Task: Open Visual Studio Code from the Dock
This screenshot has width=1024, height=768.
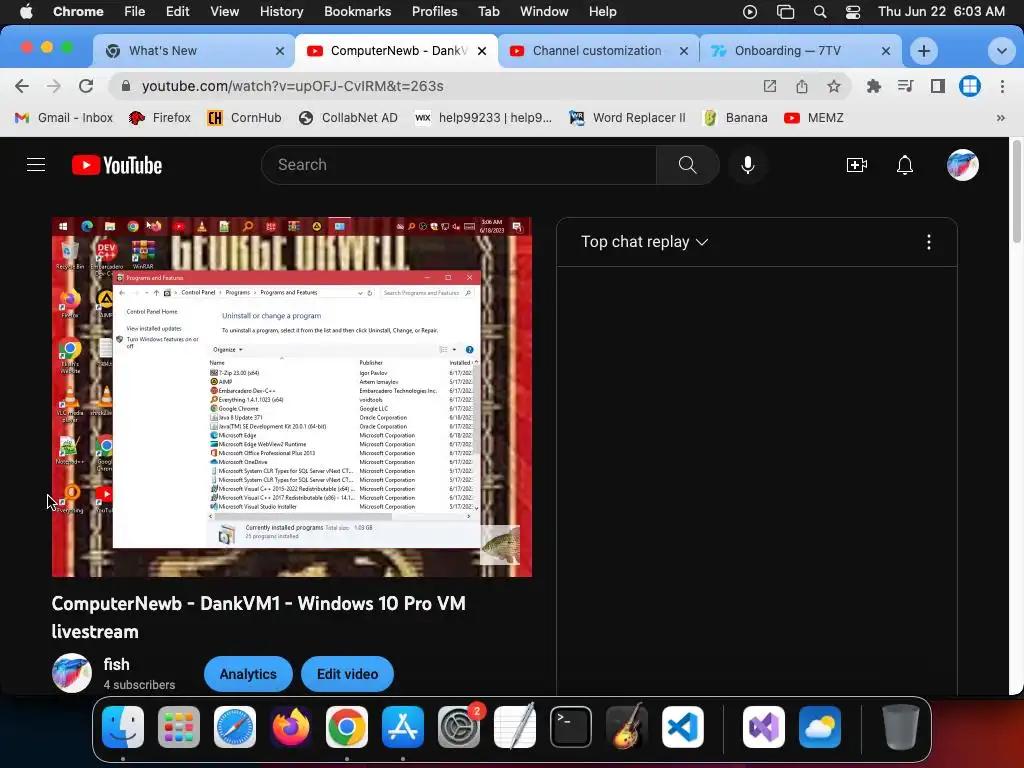Action: click(x=683, y=727)
